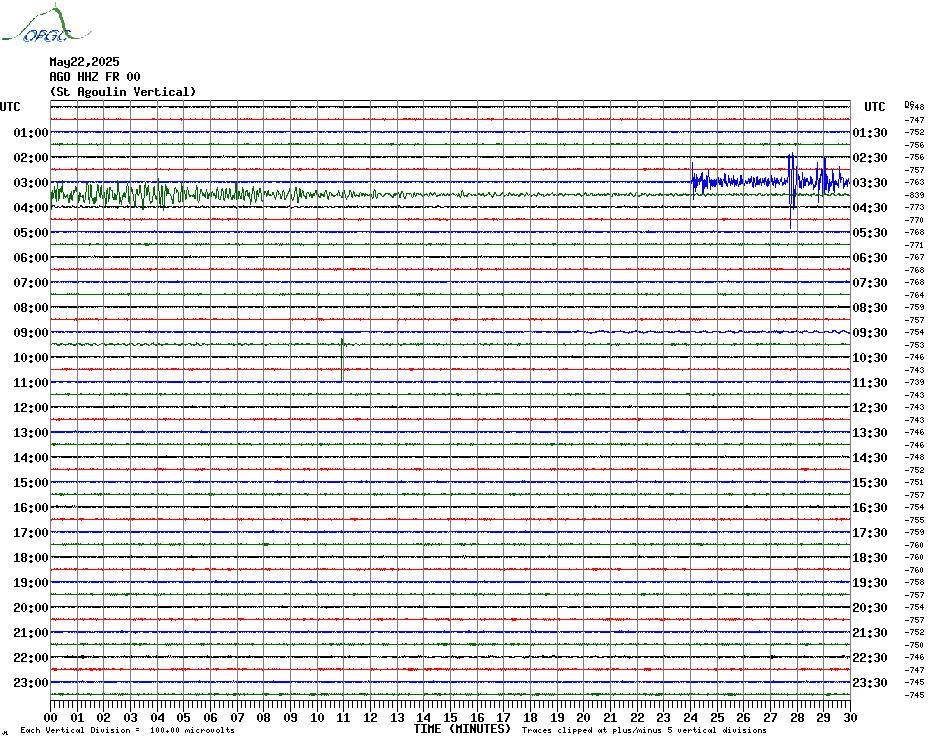930x744 pixels.
Task: Click the 21:00 hour label
Action: [31, 632]
